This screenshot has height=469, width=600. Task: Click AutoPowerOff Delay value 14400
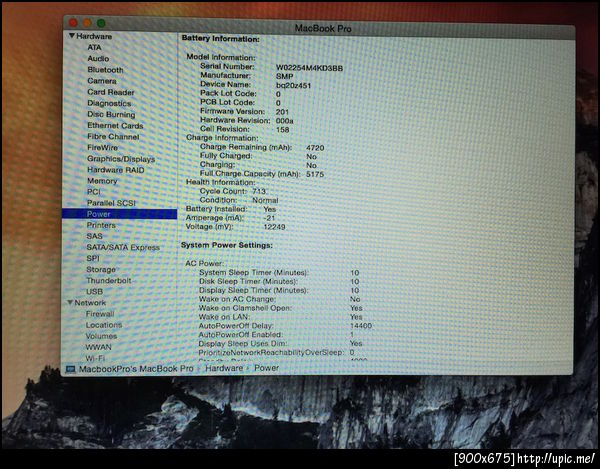pyautogui.click(x=361, y=326)
